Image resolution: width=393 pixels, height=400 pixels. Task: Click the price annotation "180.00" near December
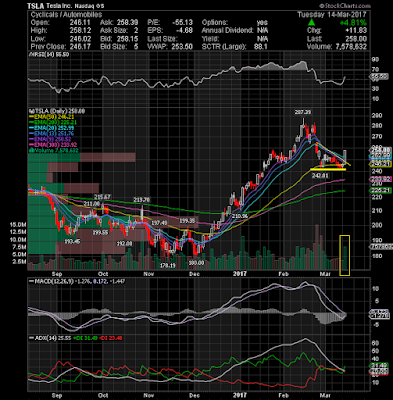click(196, 263)
